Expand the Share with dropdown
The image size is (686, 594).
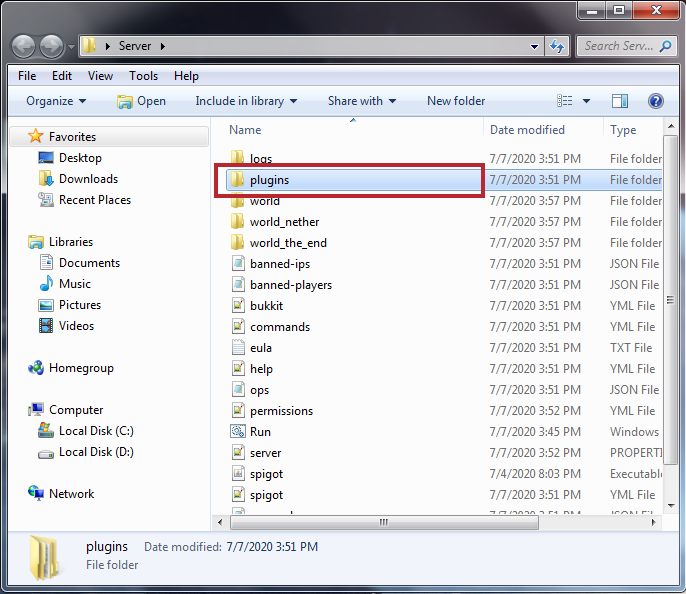tap(362, 101)
